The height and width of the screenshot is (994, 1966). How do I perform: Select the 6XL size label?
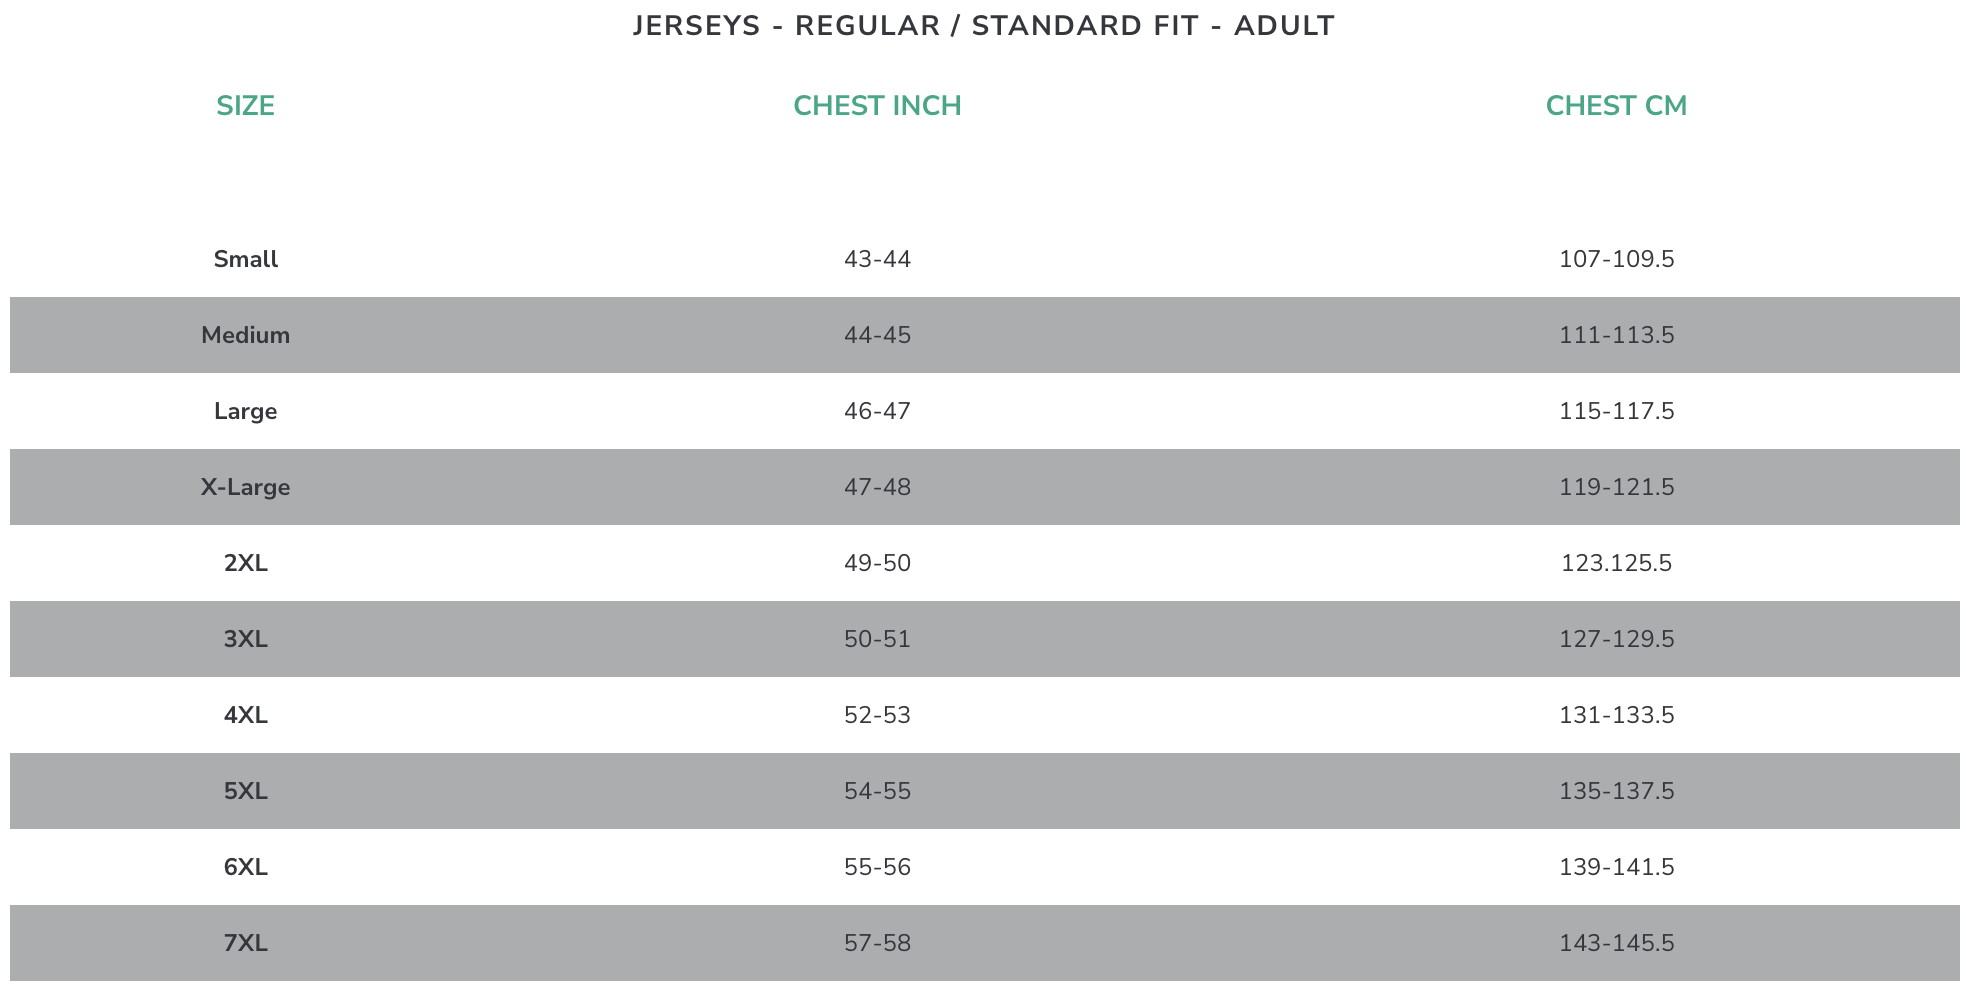(246, 867)
